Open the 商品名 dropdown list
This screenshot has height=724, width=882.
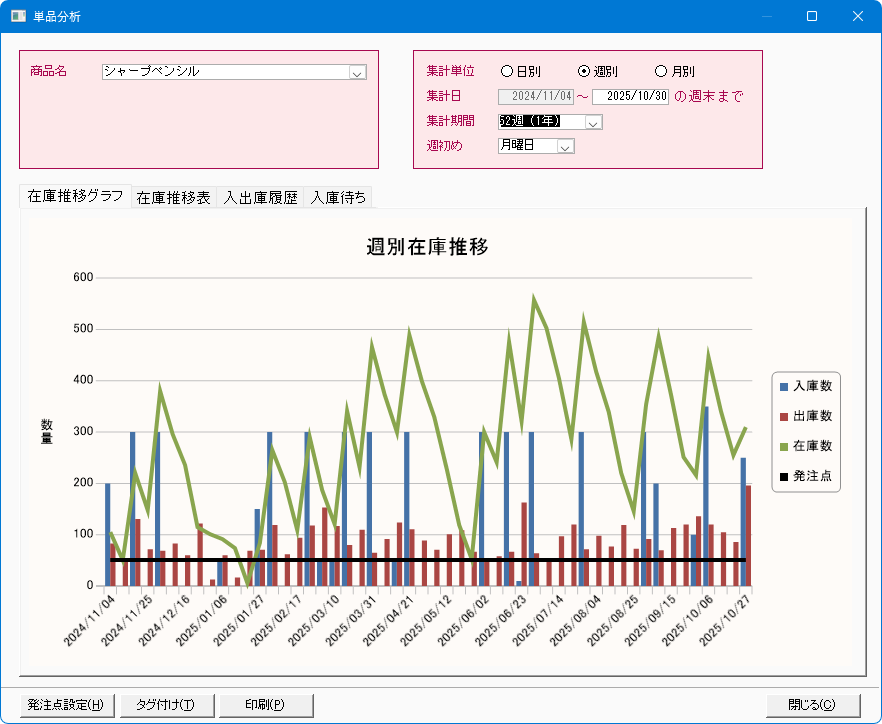click(x=357, y=72)
